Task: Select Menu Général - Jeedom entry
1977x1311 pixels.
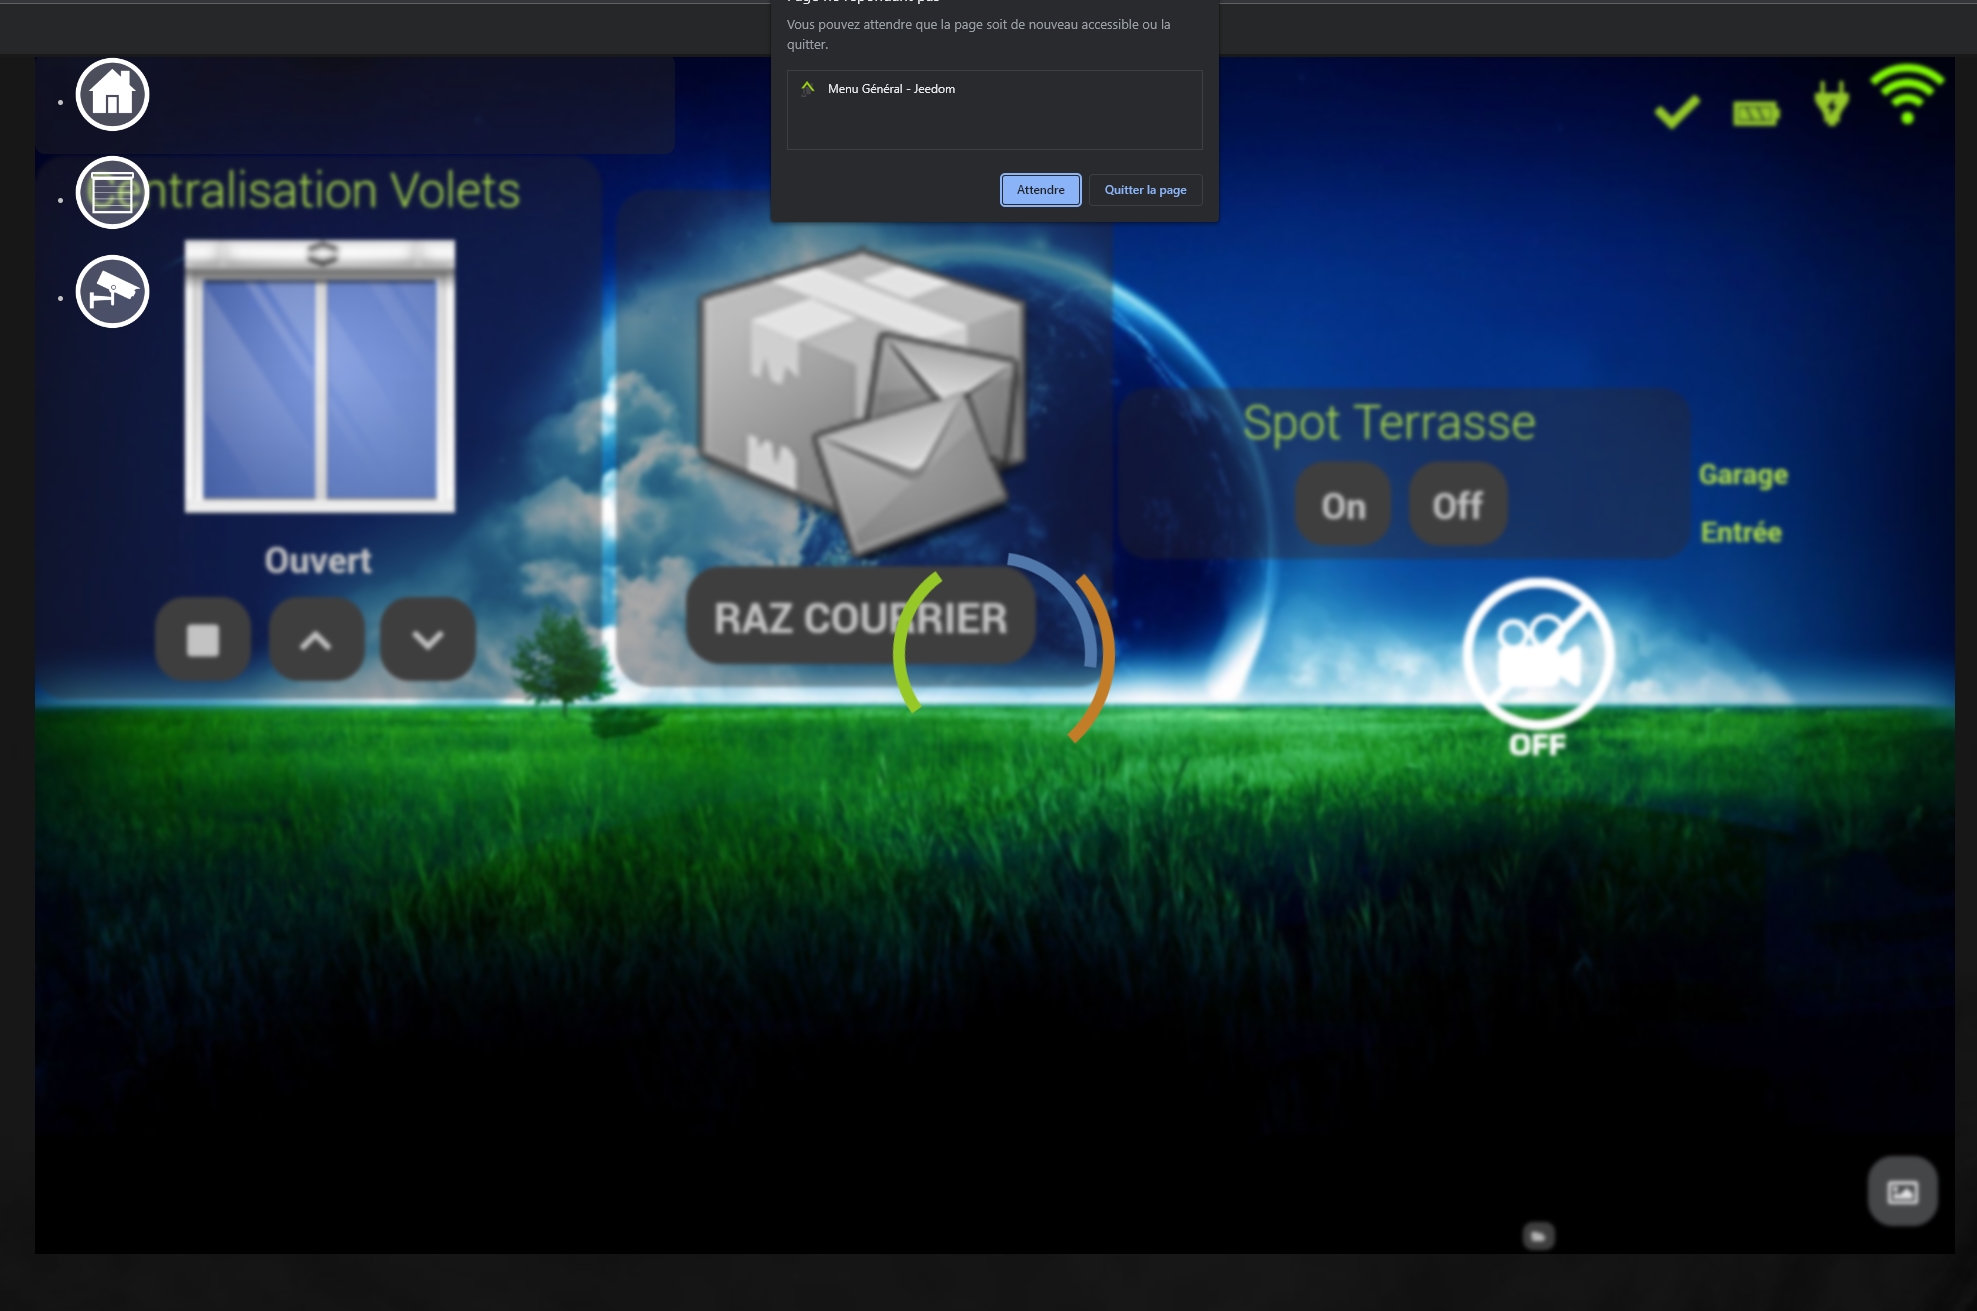Action: point(891,89)
